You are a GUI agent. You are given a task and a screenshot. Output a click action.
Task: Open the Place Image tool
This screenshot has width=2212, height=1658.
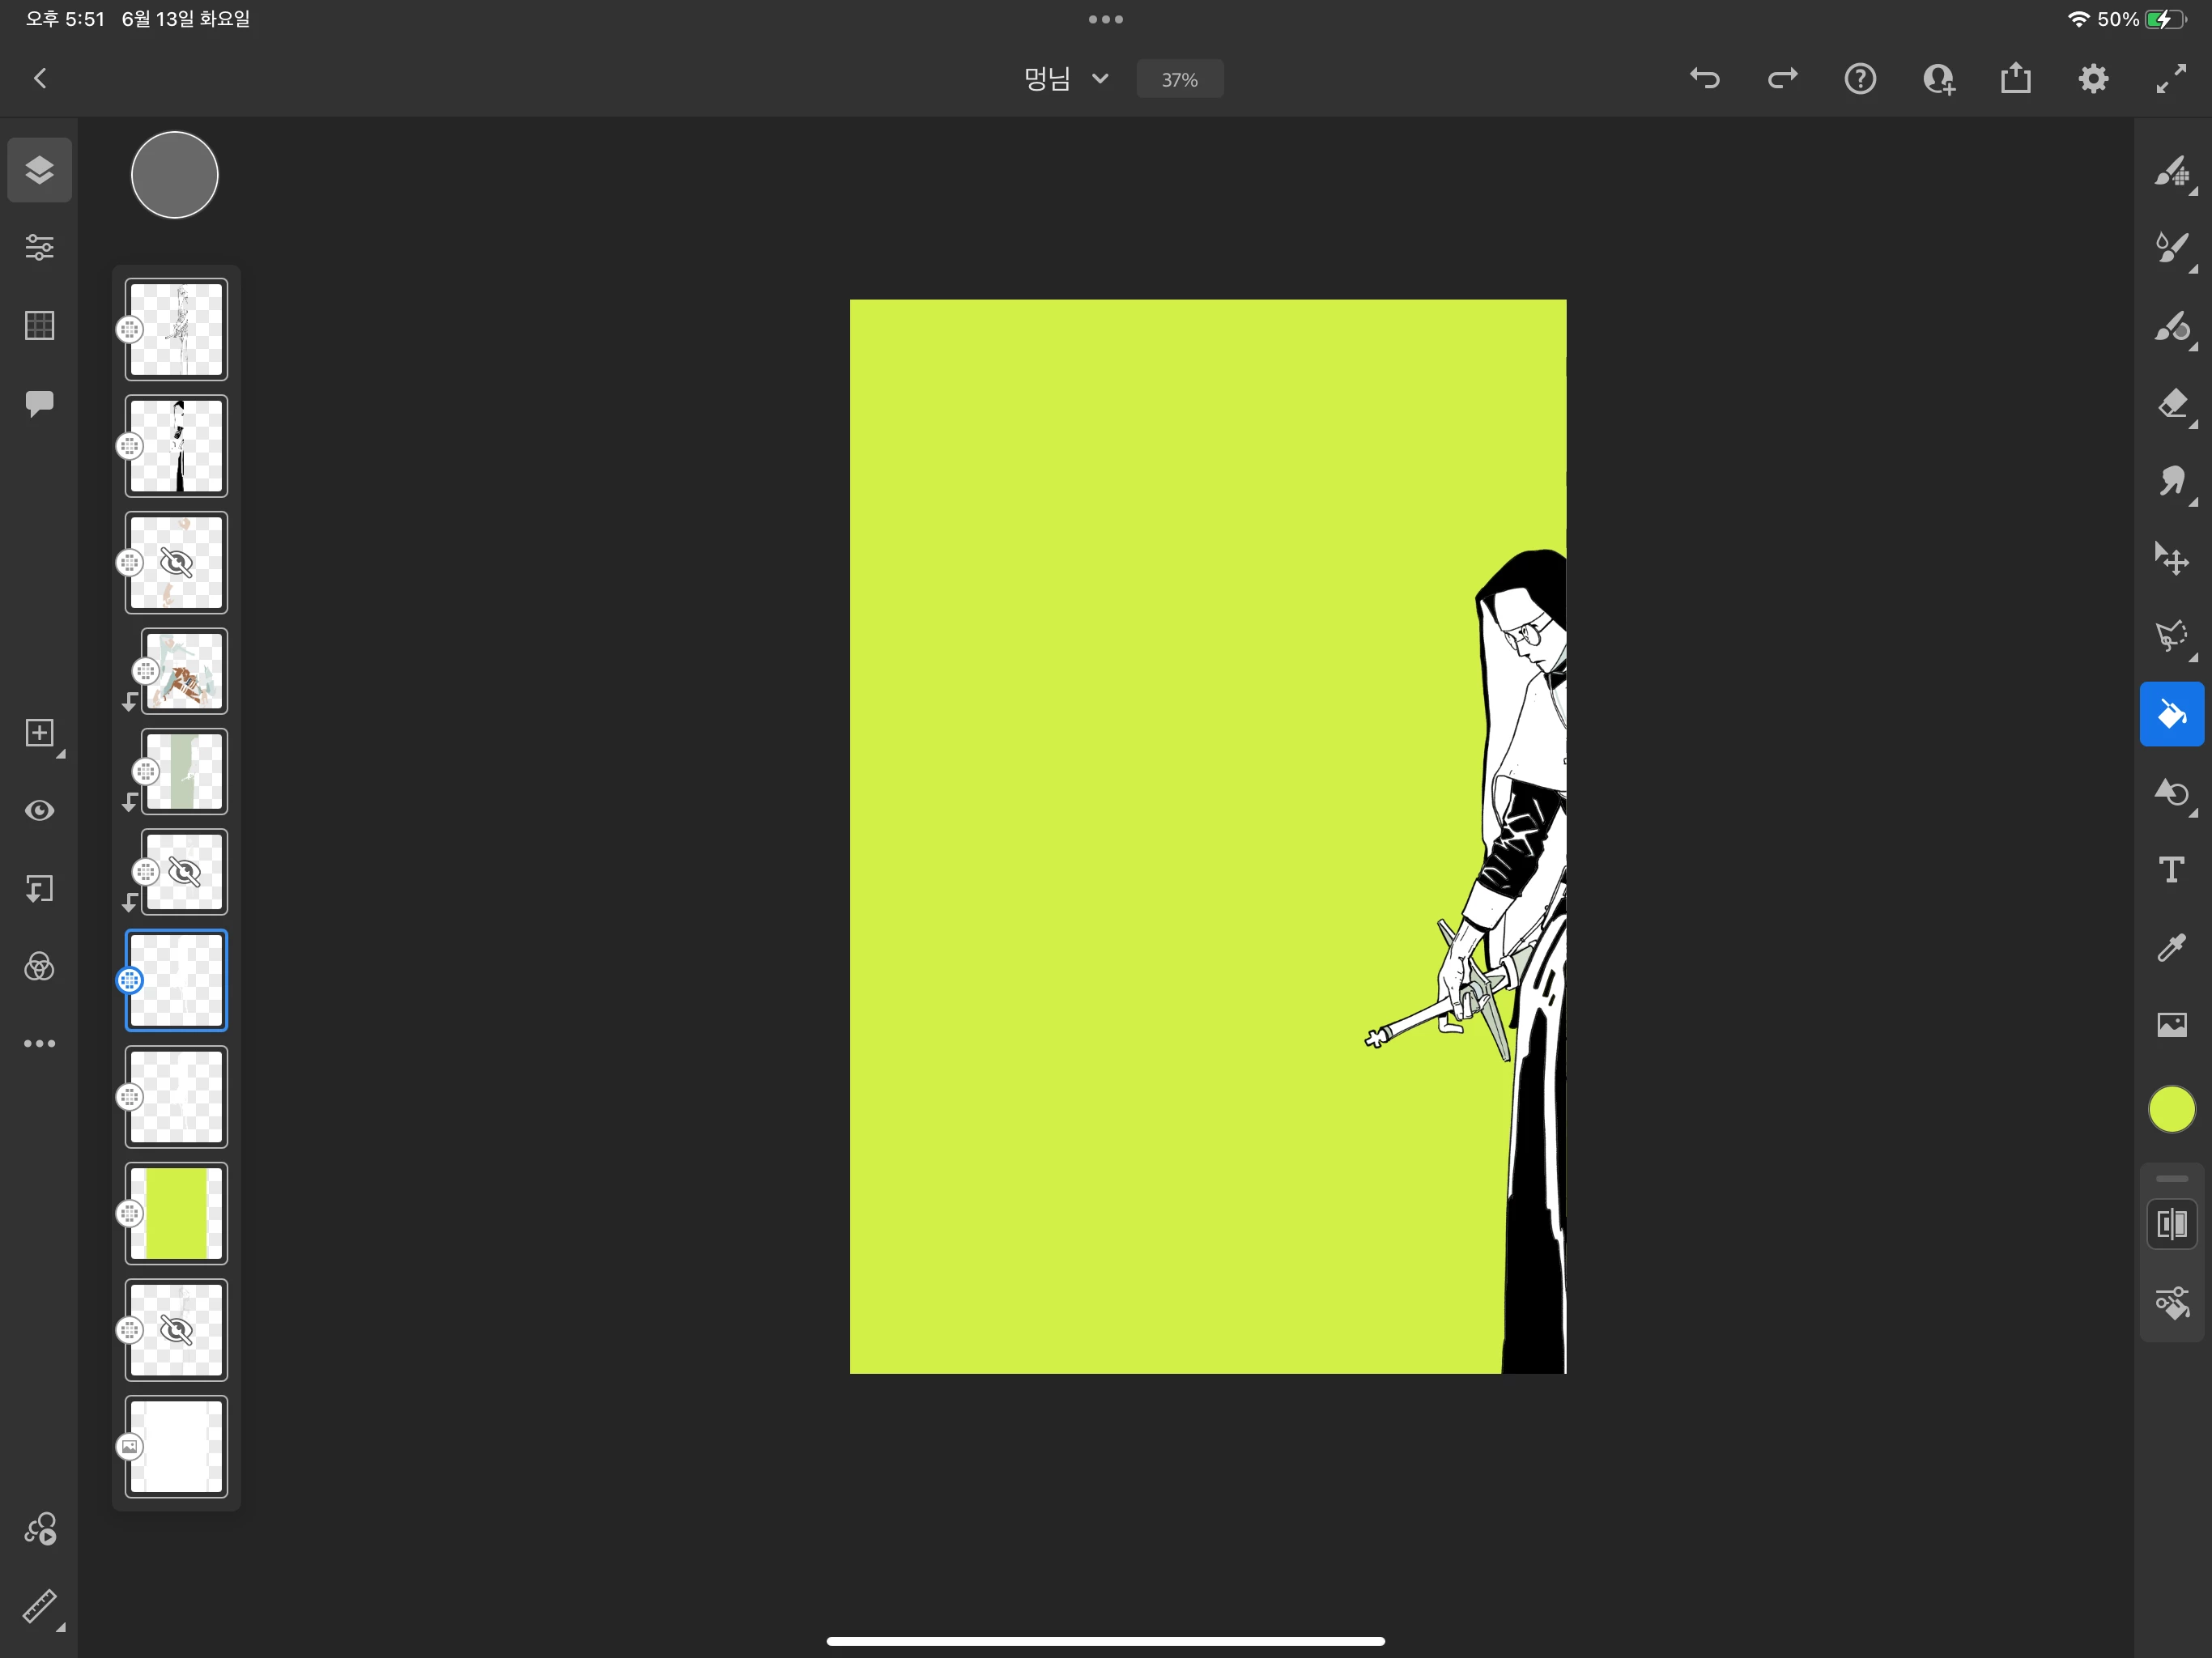(x=2171, y=1024)
